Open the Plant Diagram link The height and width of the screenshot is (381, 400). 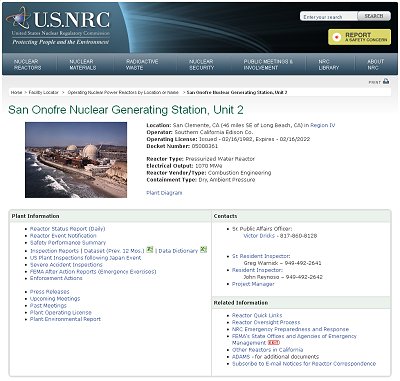(164, 193)
